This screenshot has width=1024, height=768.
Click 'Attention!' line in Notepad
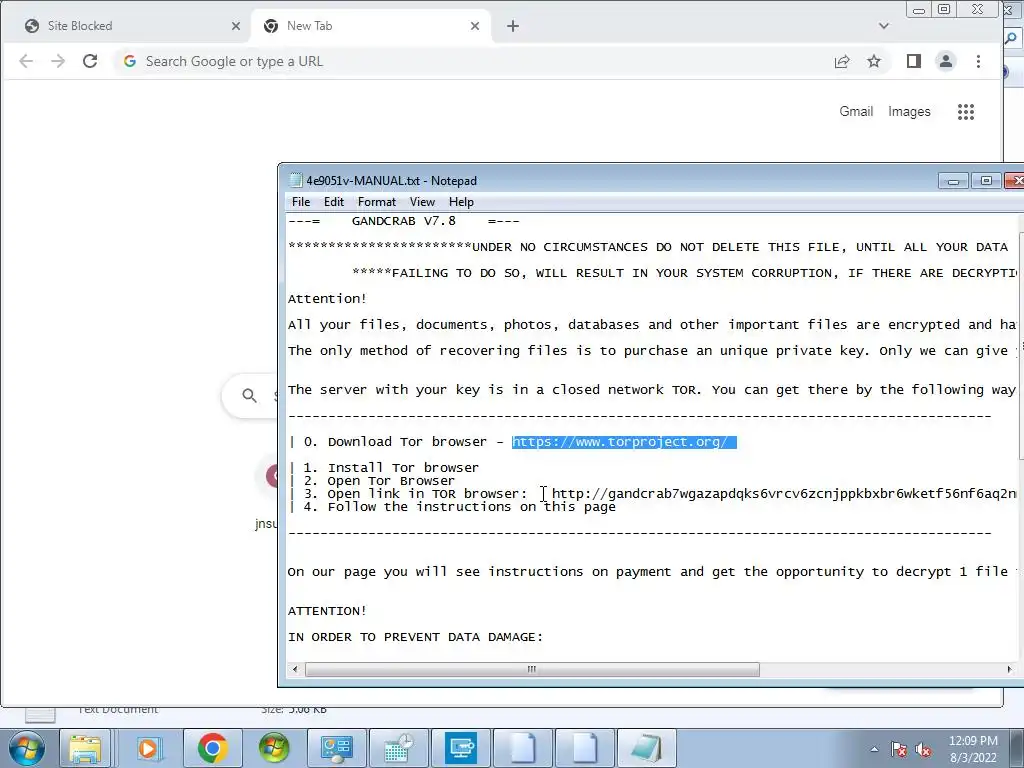[x=327, y=298]
